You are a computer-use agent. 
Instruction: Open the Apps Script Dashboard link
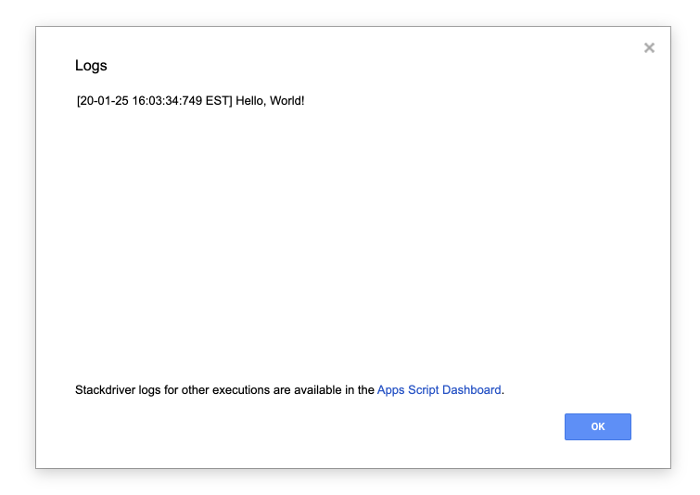coord(439,390)
